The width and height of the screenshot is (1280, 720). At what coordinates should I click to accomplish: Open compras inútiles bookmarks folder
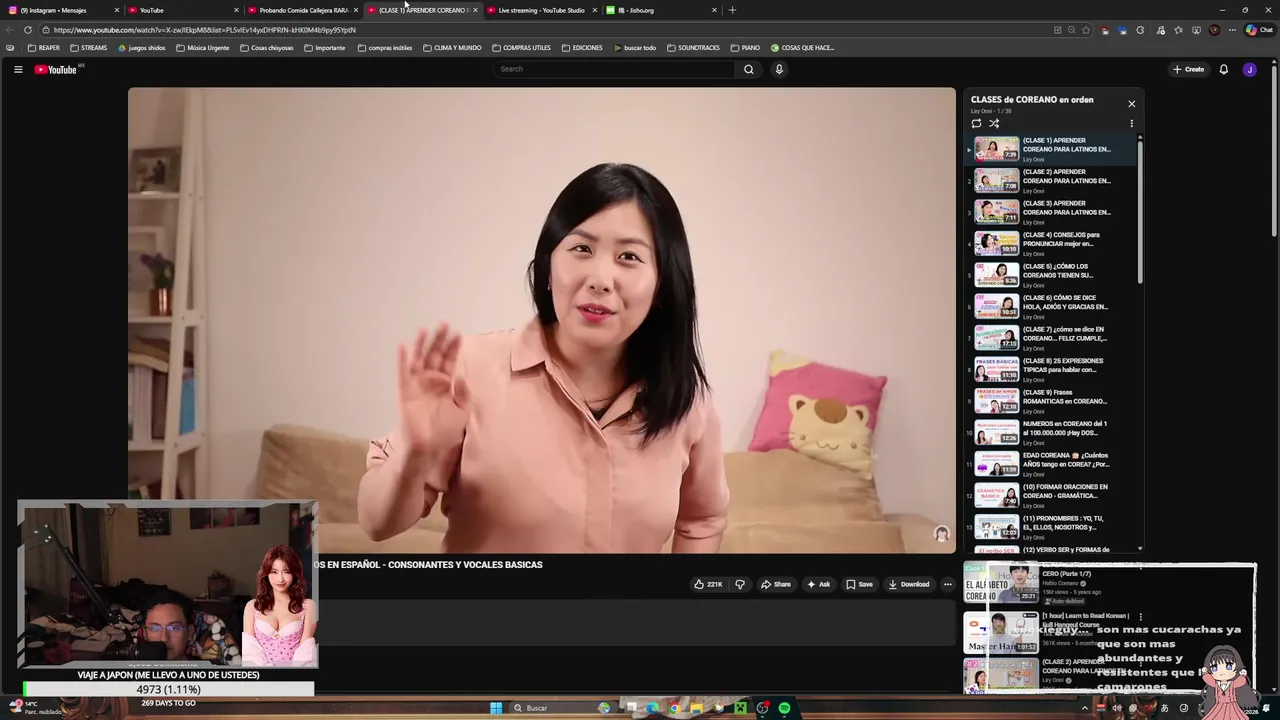(x=384, y=48)
